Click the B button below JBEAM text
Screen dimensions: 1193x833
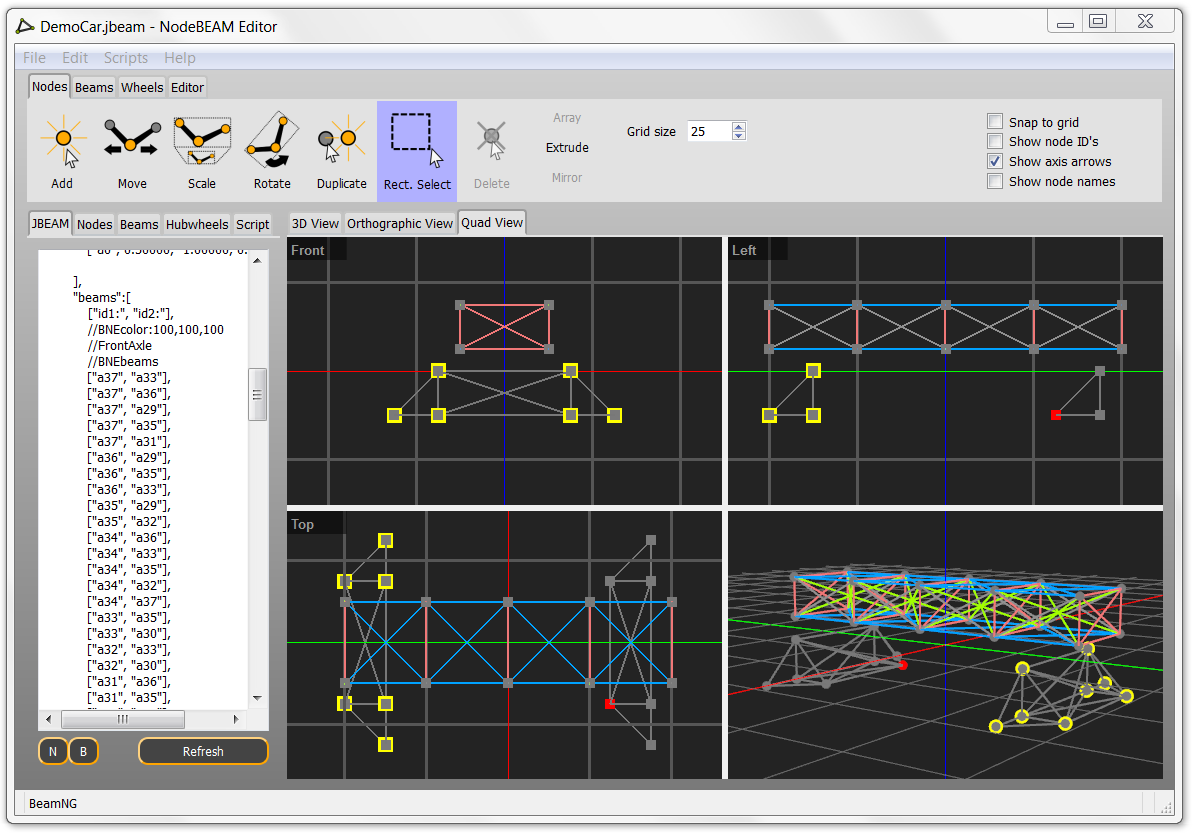(84, 752)
